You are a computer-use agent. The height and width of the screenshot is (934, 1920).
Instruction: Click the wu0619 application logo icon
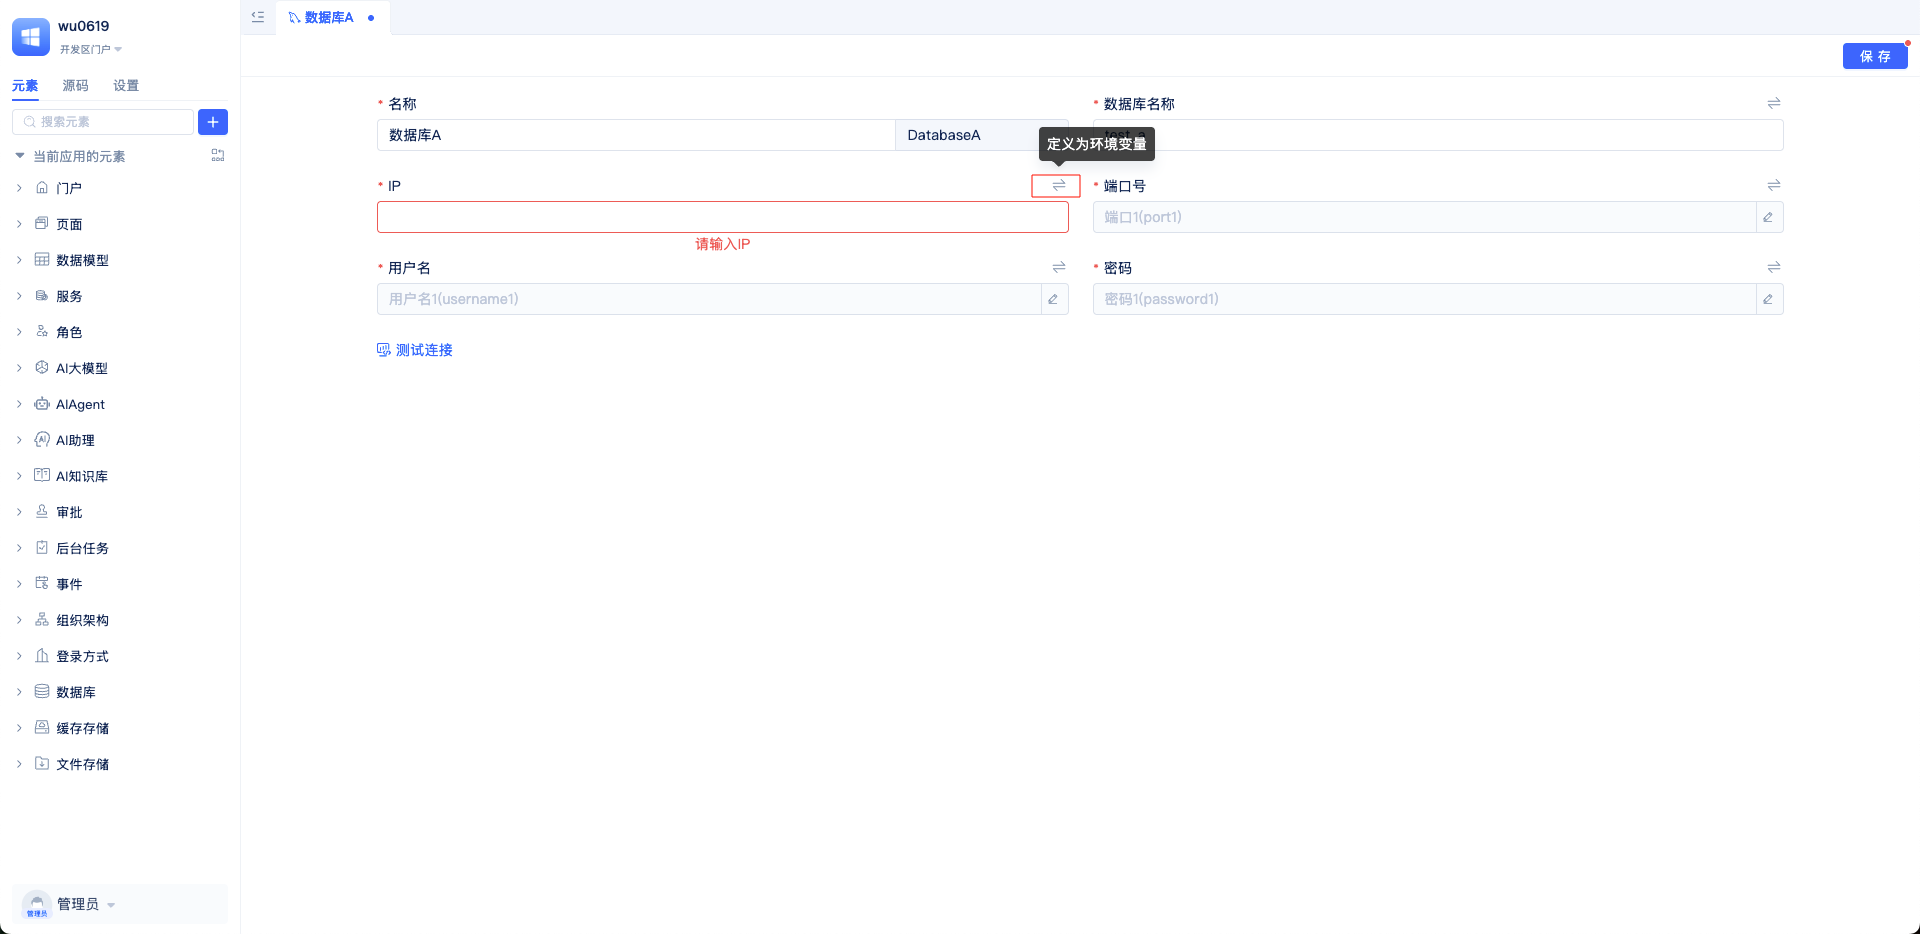31,37
